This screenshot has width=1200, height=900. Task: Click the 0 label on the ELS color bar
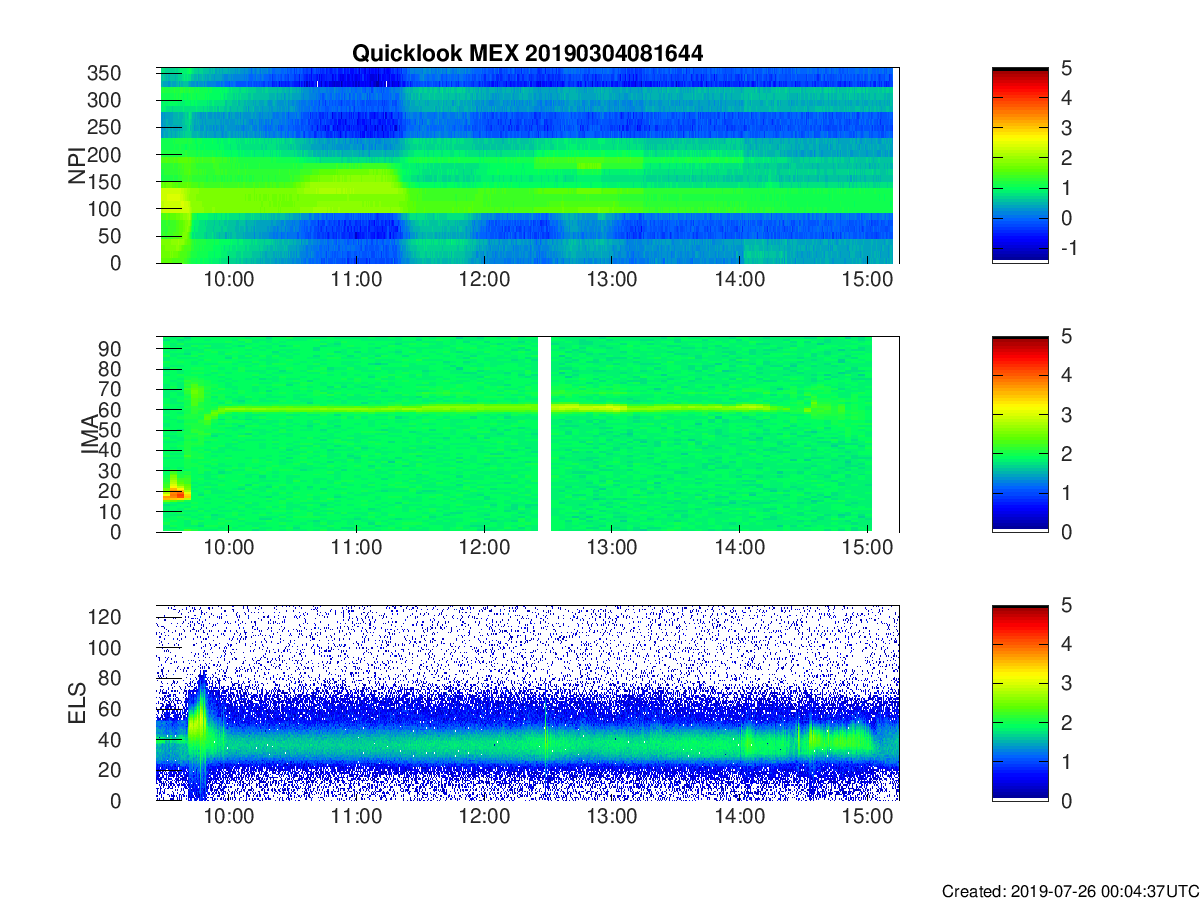pos(1065,800)
